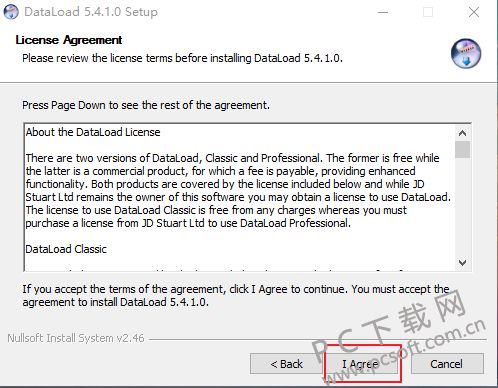Accept the license with I Agree

coord(361,364)
